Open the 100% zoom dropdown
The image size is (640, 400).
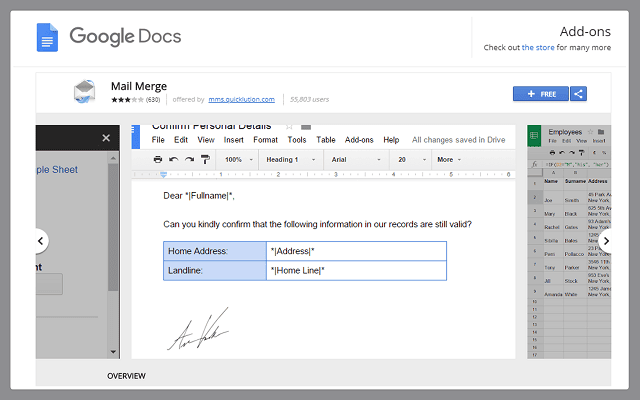(239, 160)
